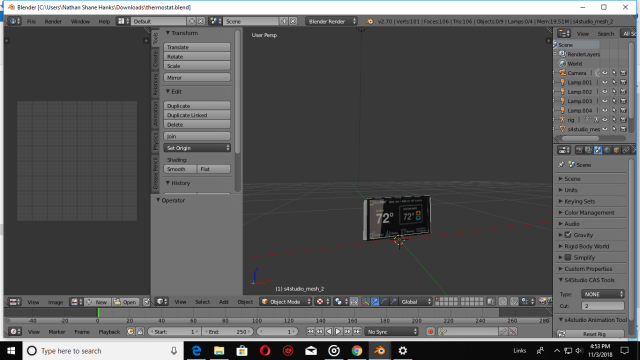The width and height of the screenshot is (640, 360).
Task: Open the Set Origin dropdown
Action: click(197, 148)
